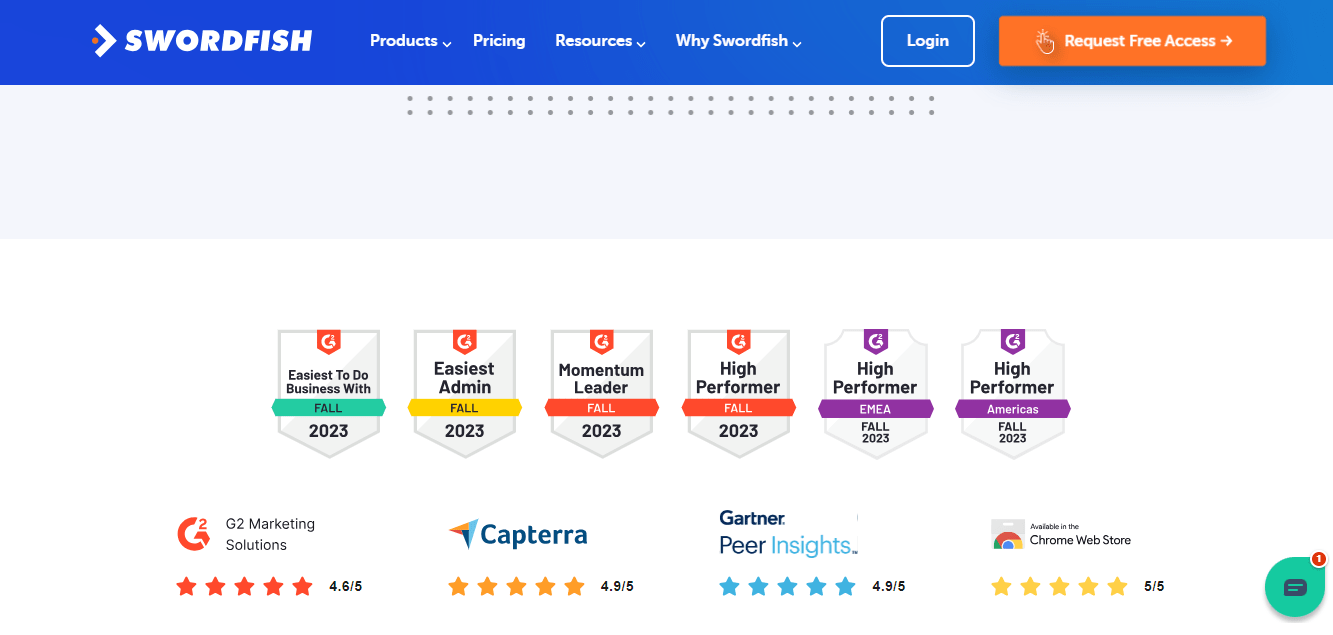Click the Easiest To Do Business With badge

(x=328, y=393)
